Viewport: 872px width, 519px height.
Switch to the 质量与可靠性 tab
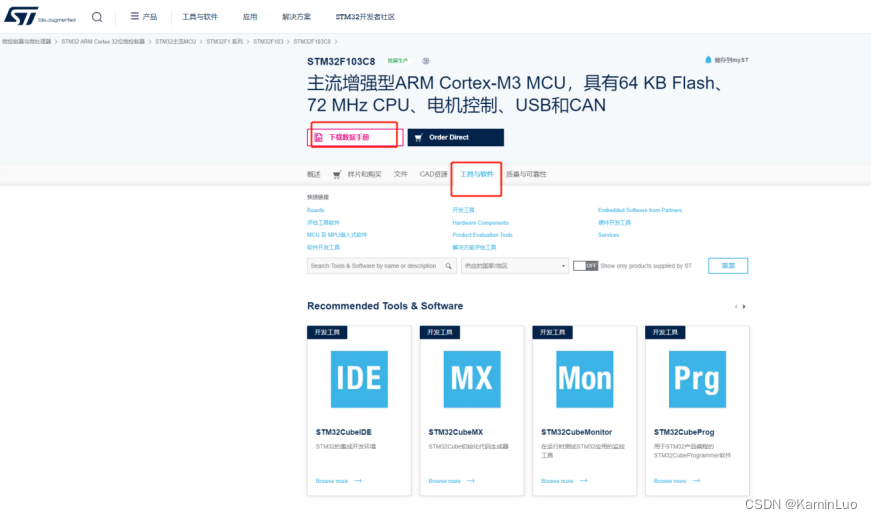point(526,174)
